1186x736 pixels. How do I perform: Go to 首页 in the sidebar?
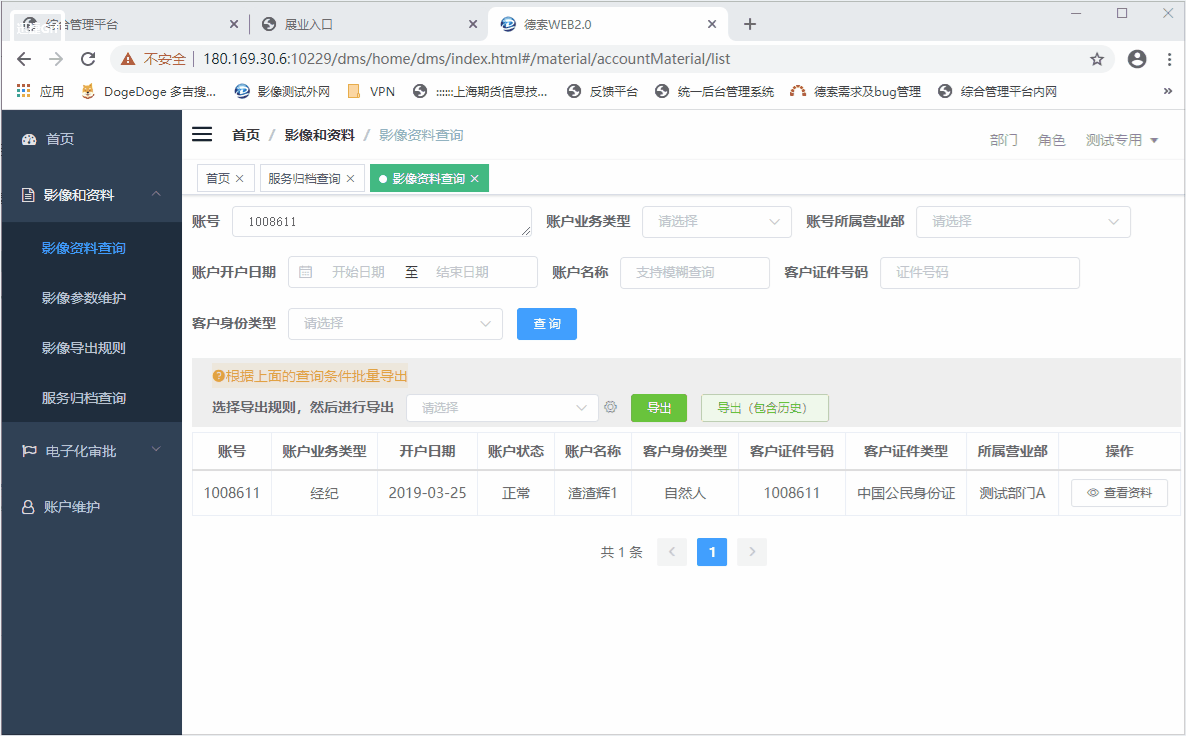tap(91, 139)
